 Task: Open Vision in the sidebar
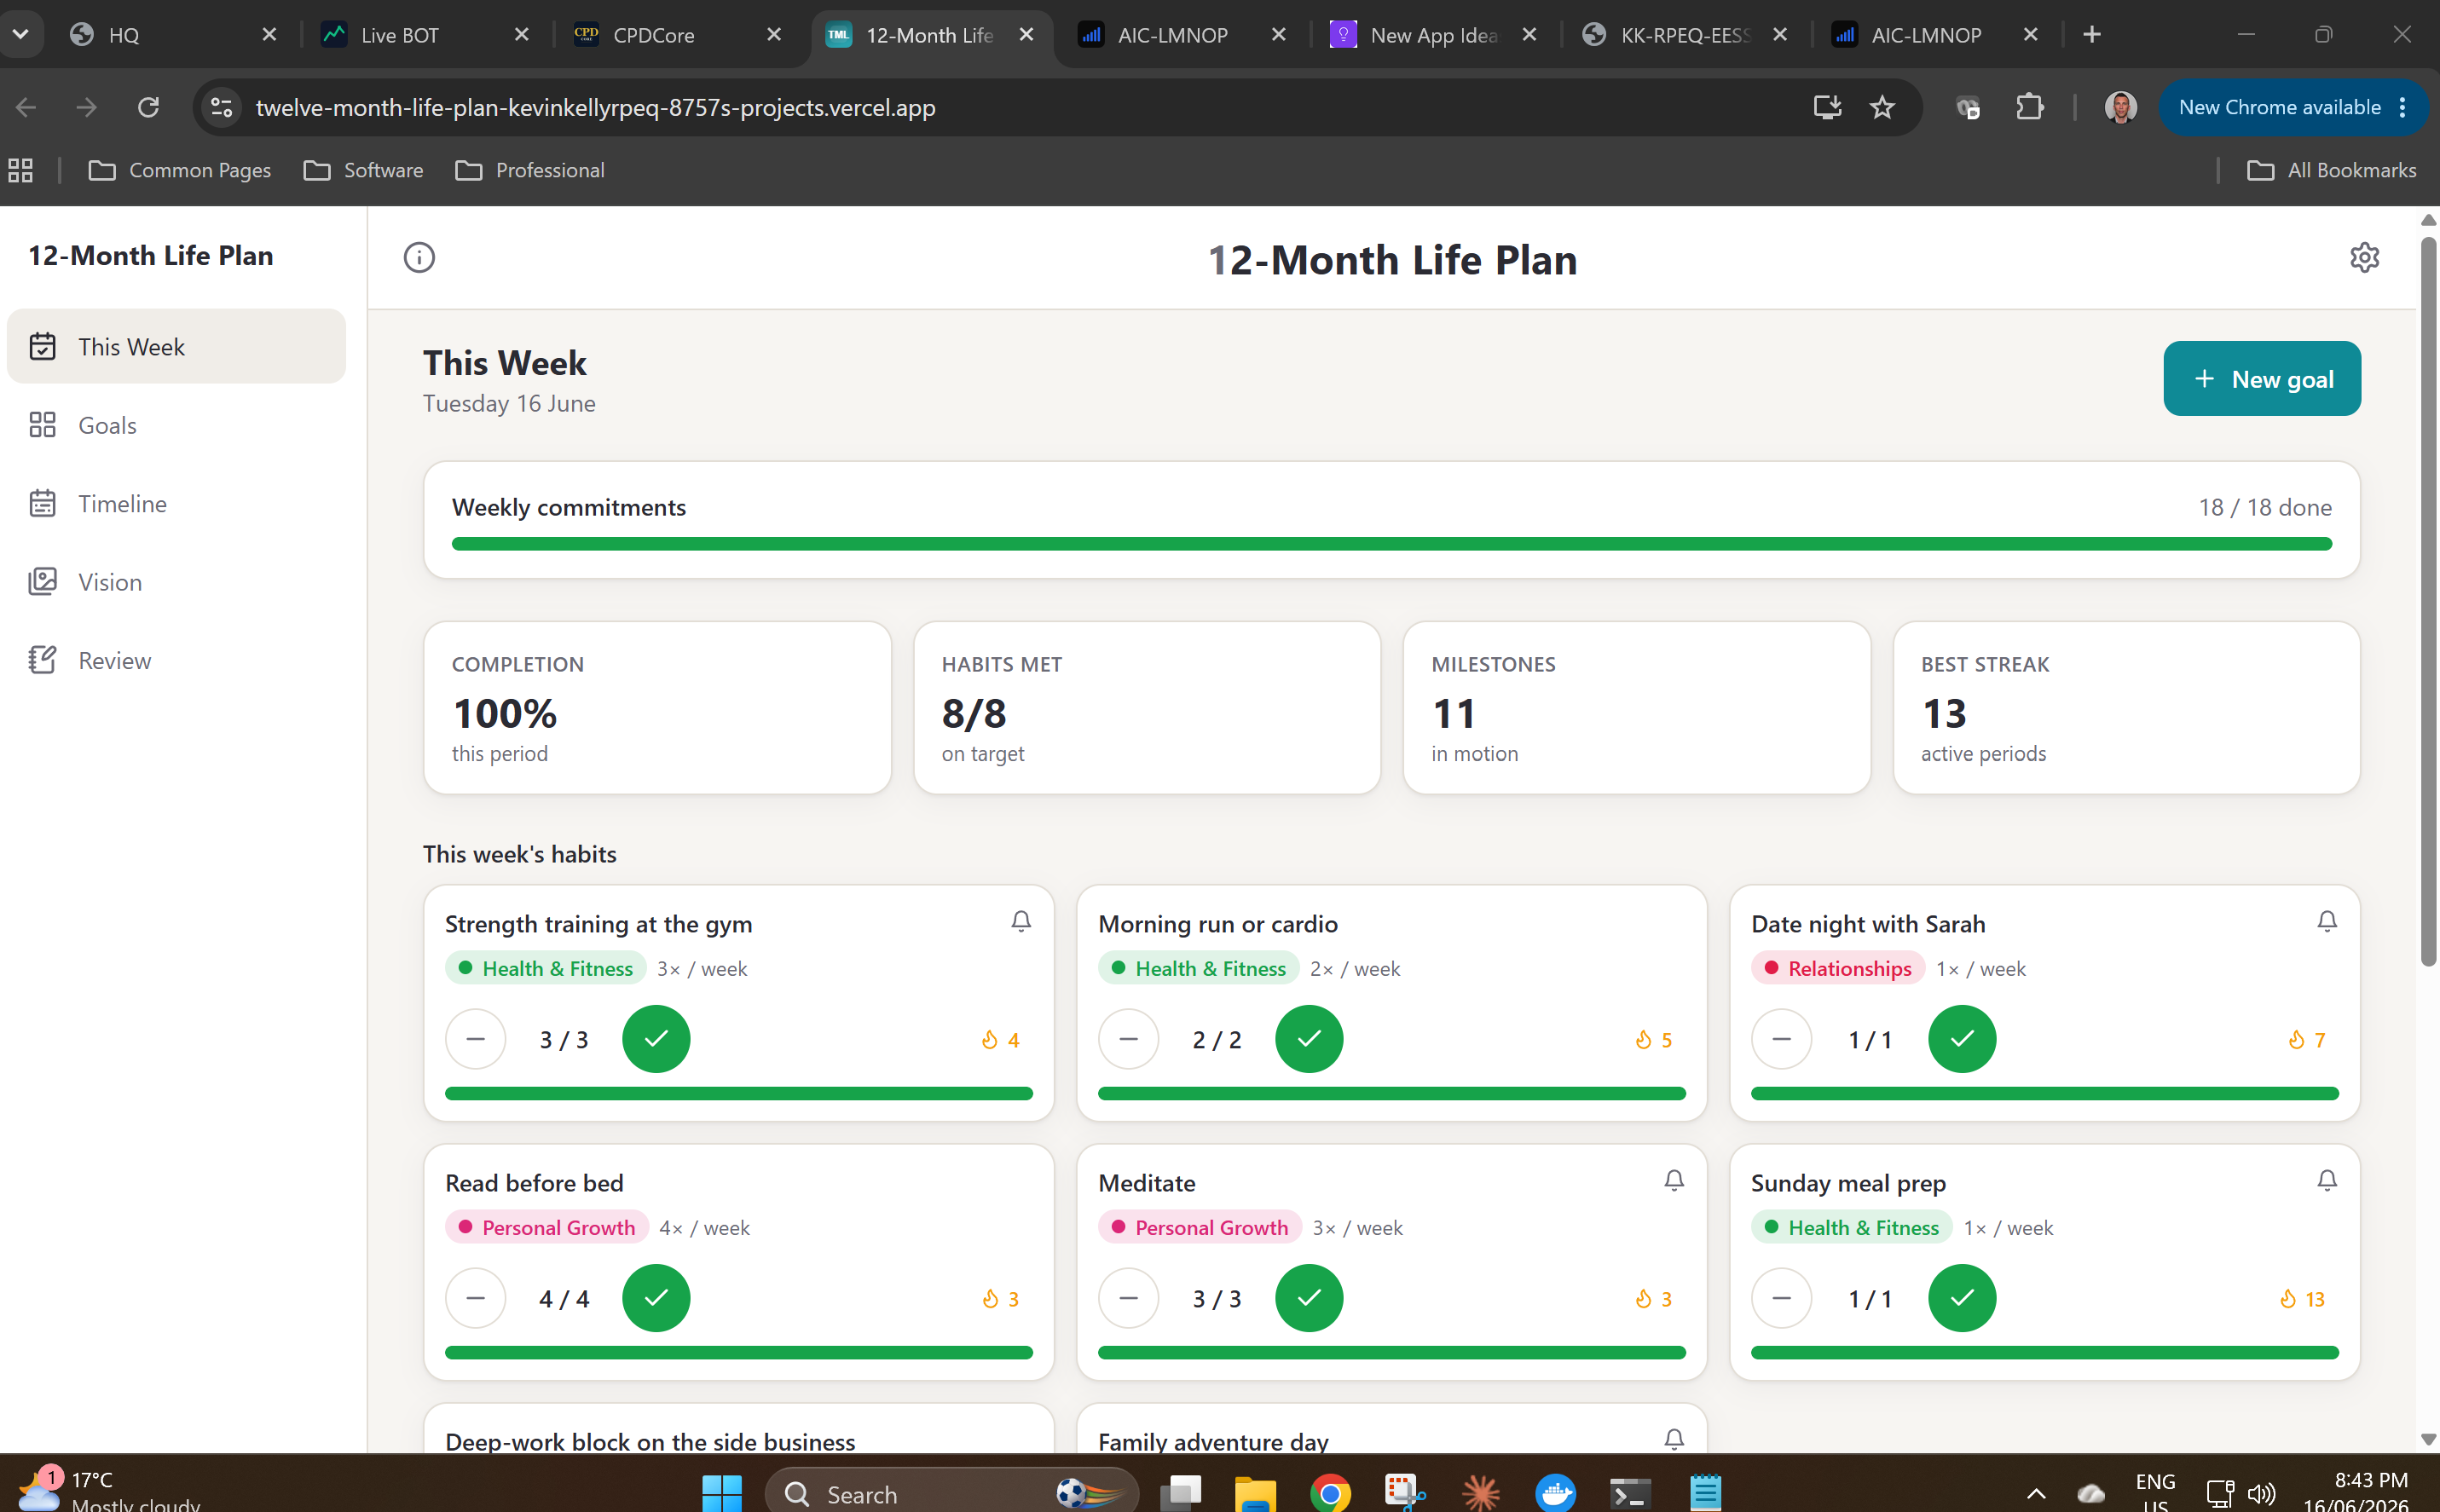[176, 582]
